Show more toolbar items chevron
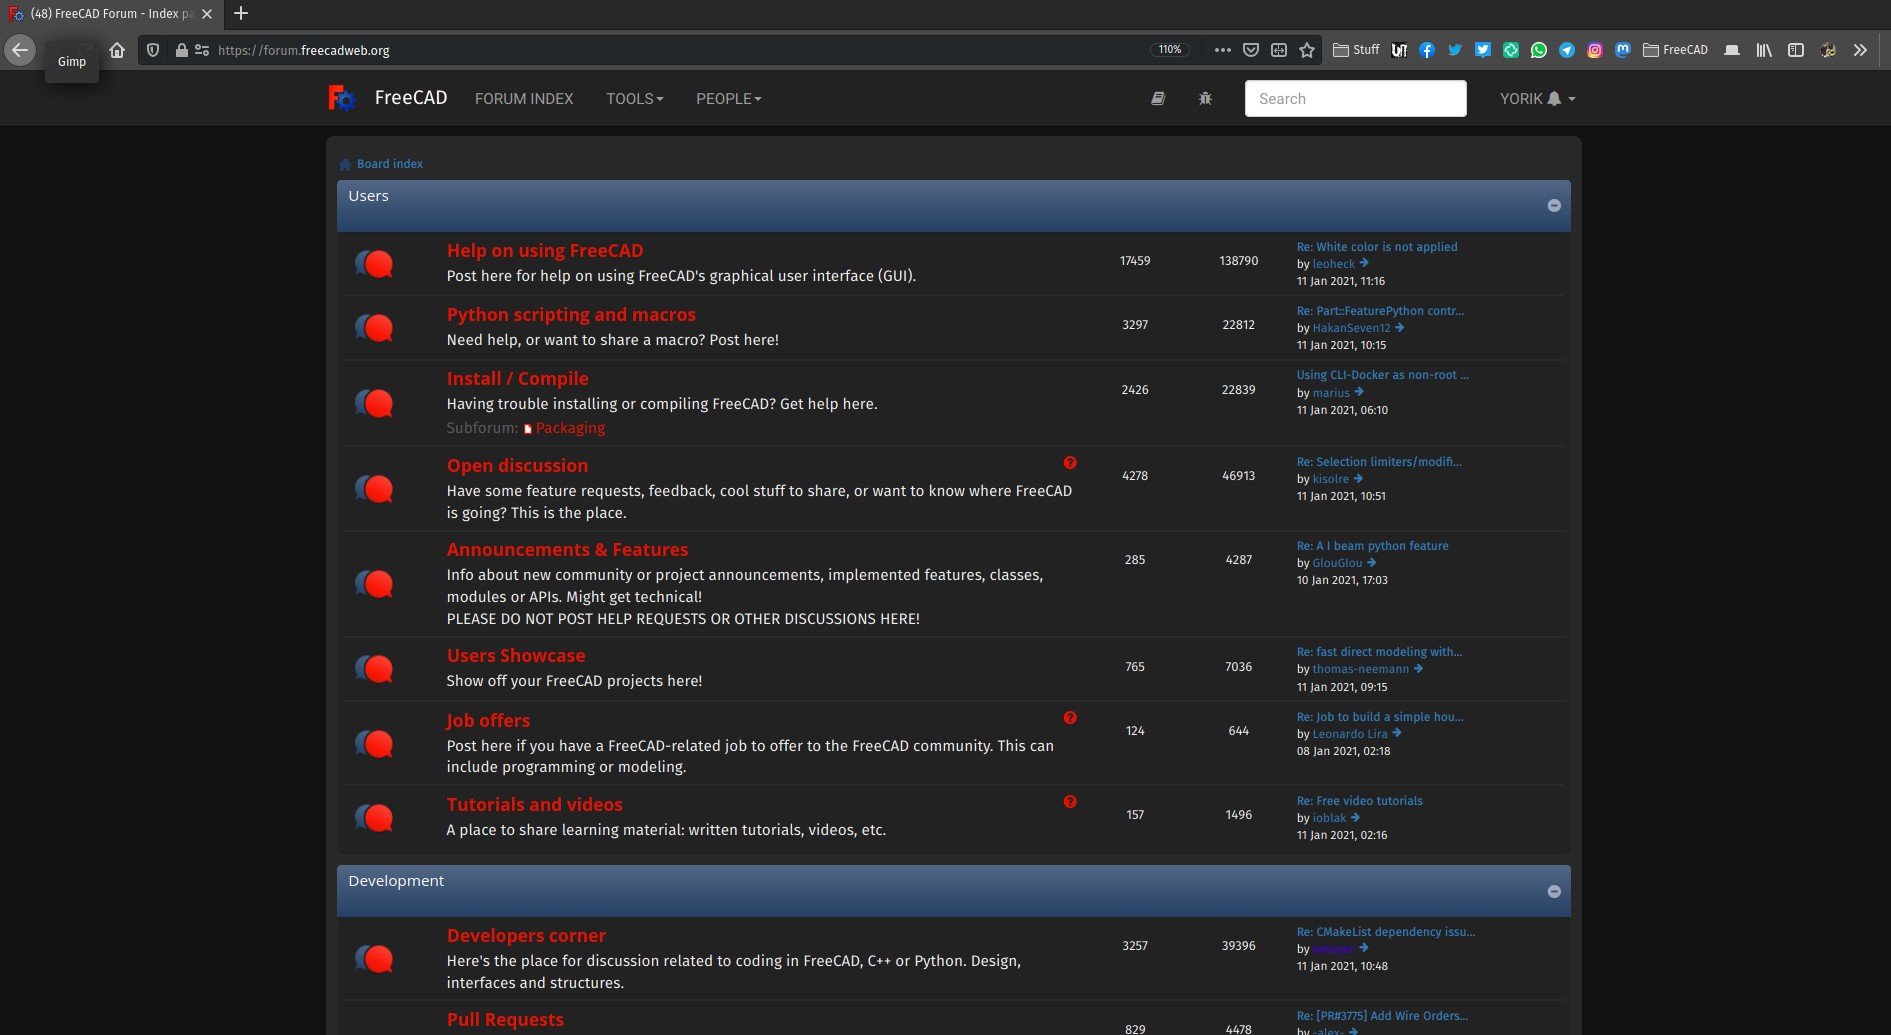 [x=1860, y=50]
